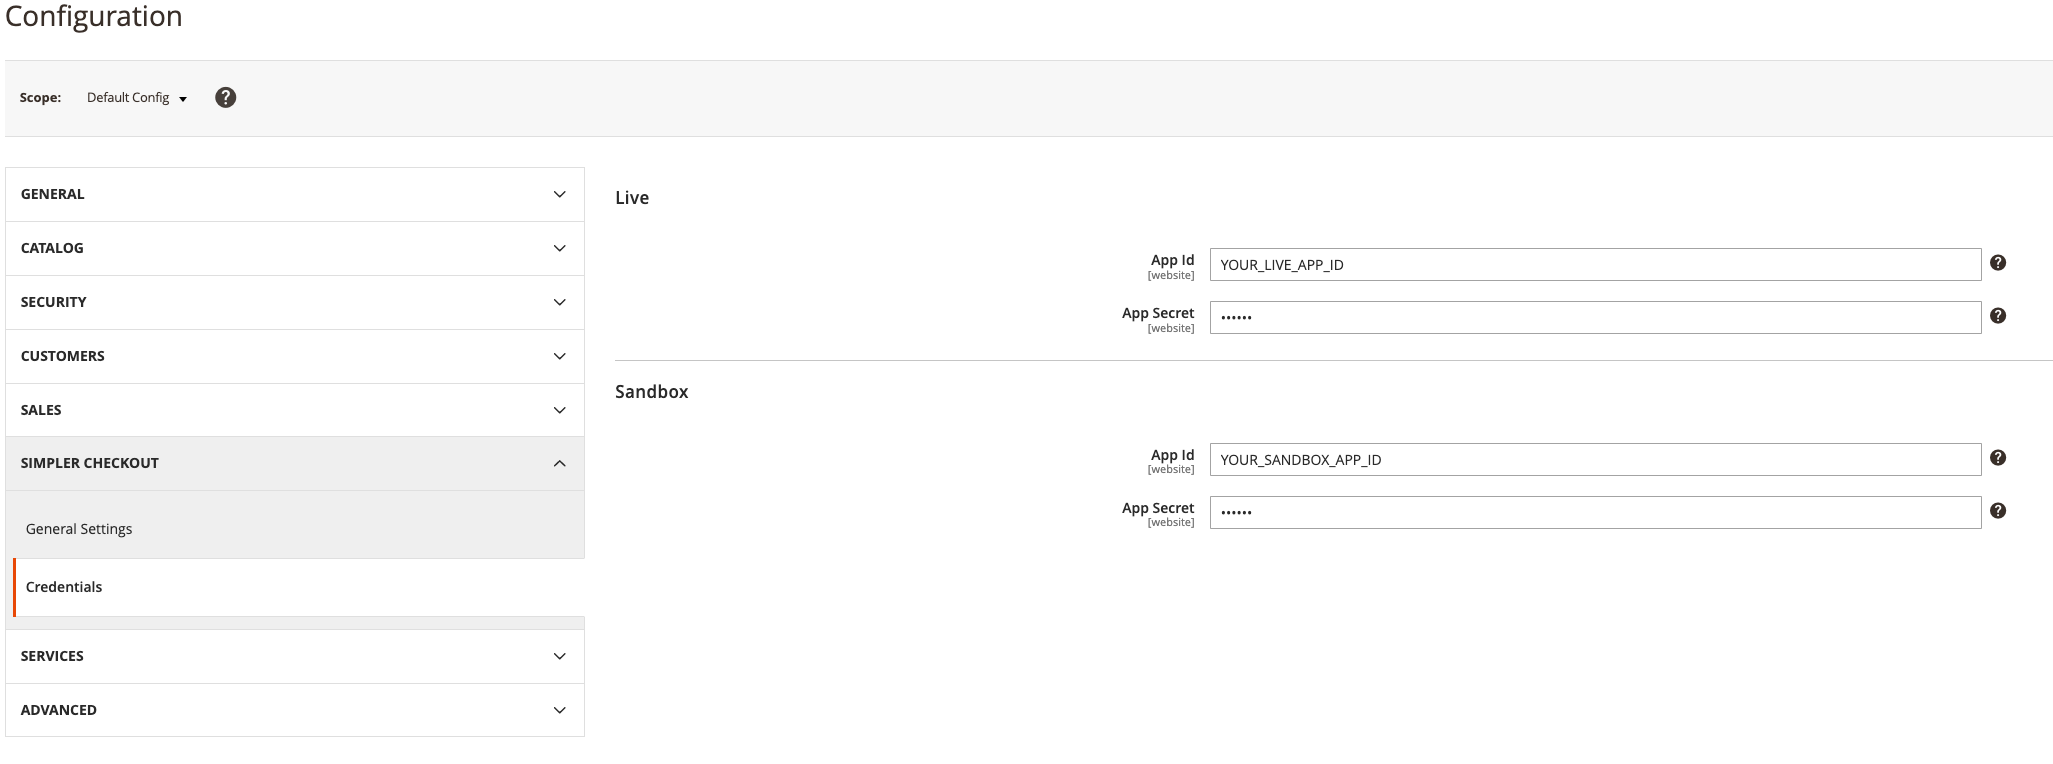The height and width of the screenshot is (764, 2053).
Task: Focus the Live App Id field
Action: (1595, 265)
